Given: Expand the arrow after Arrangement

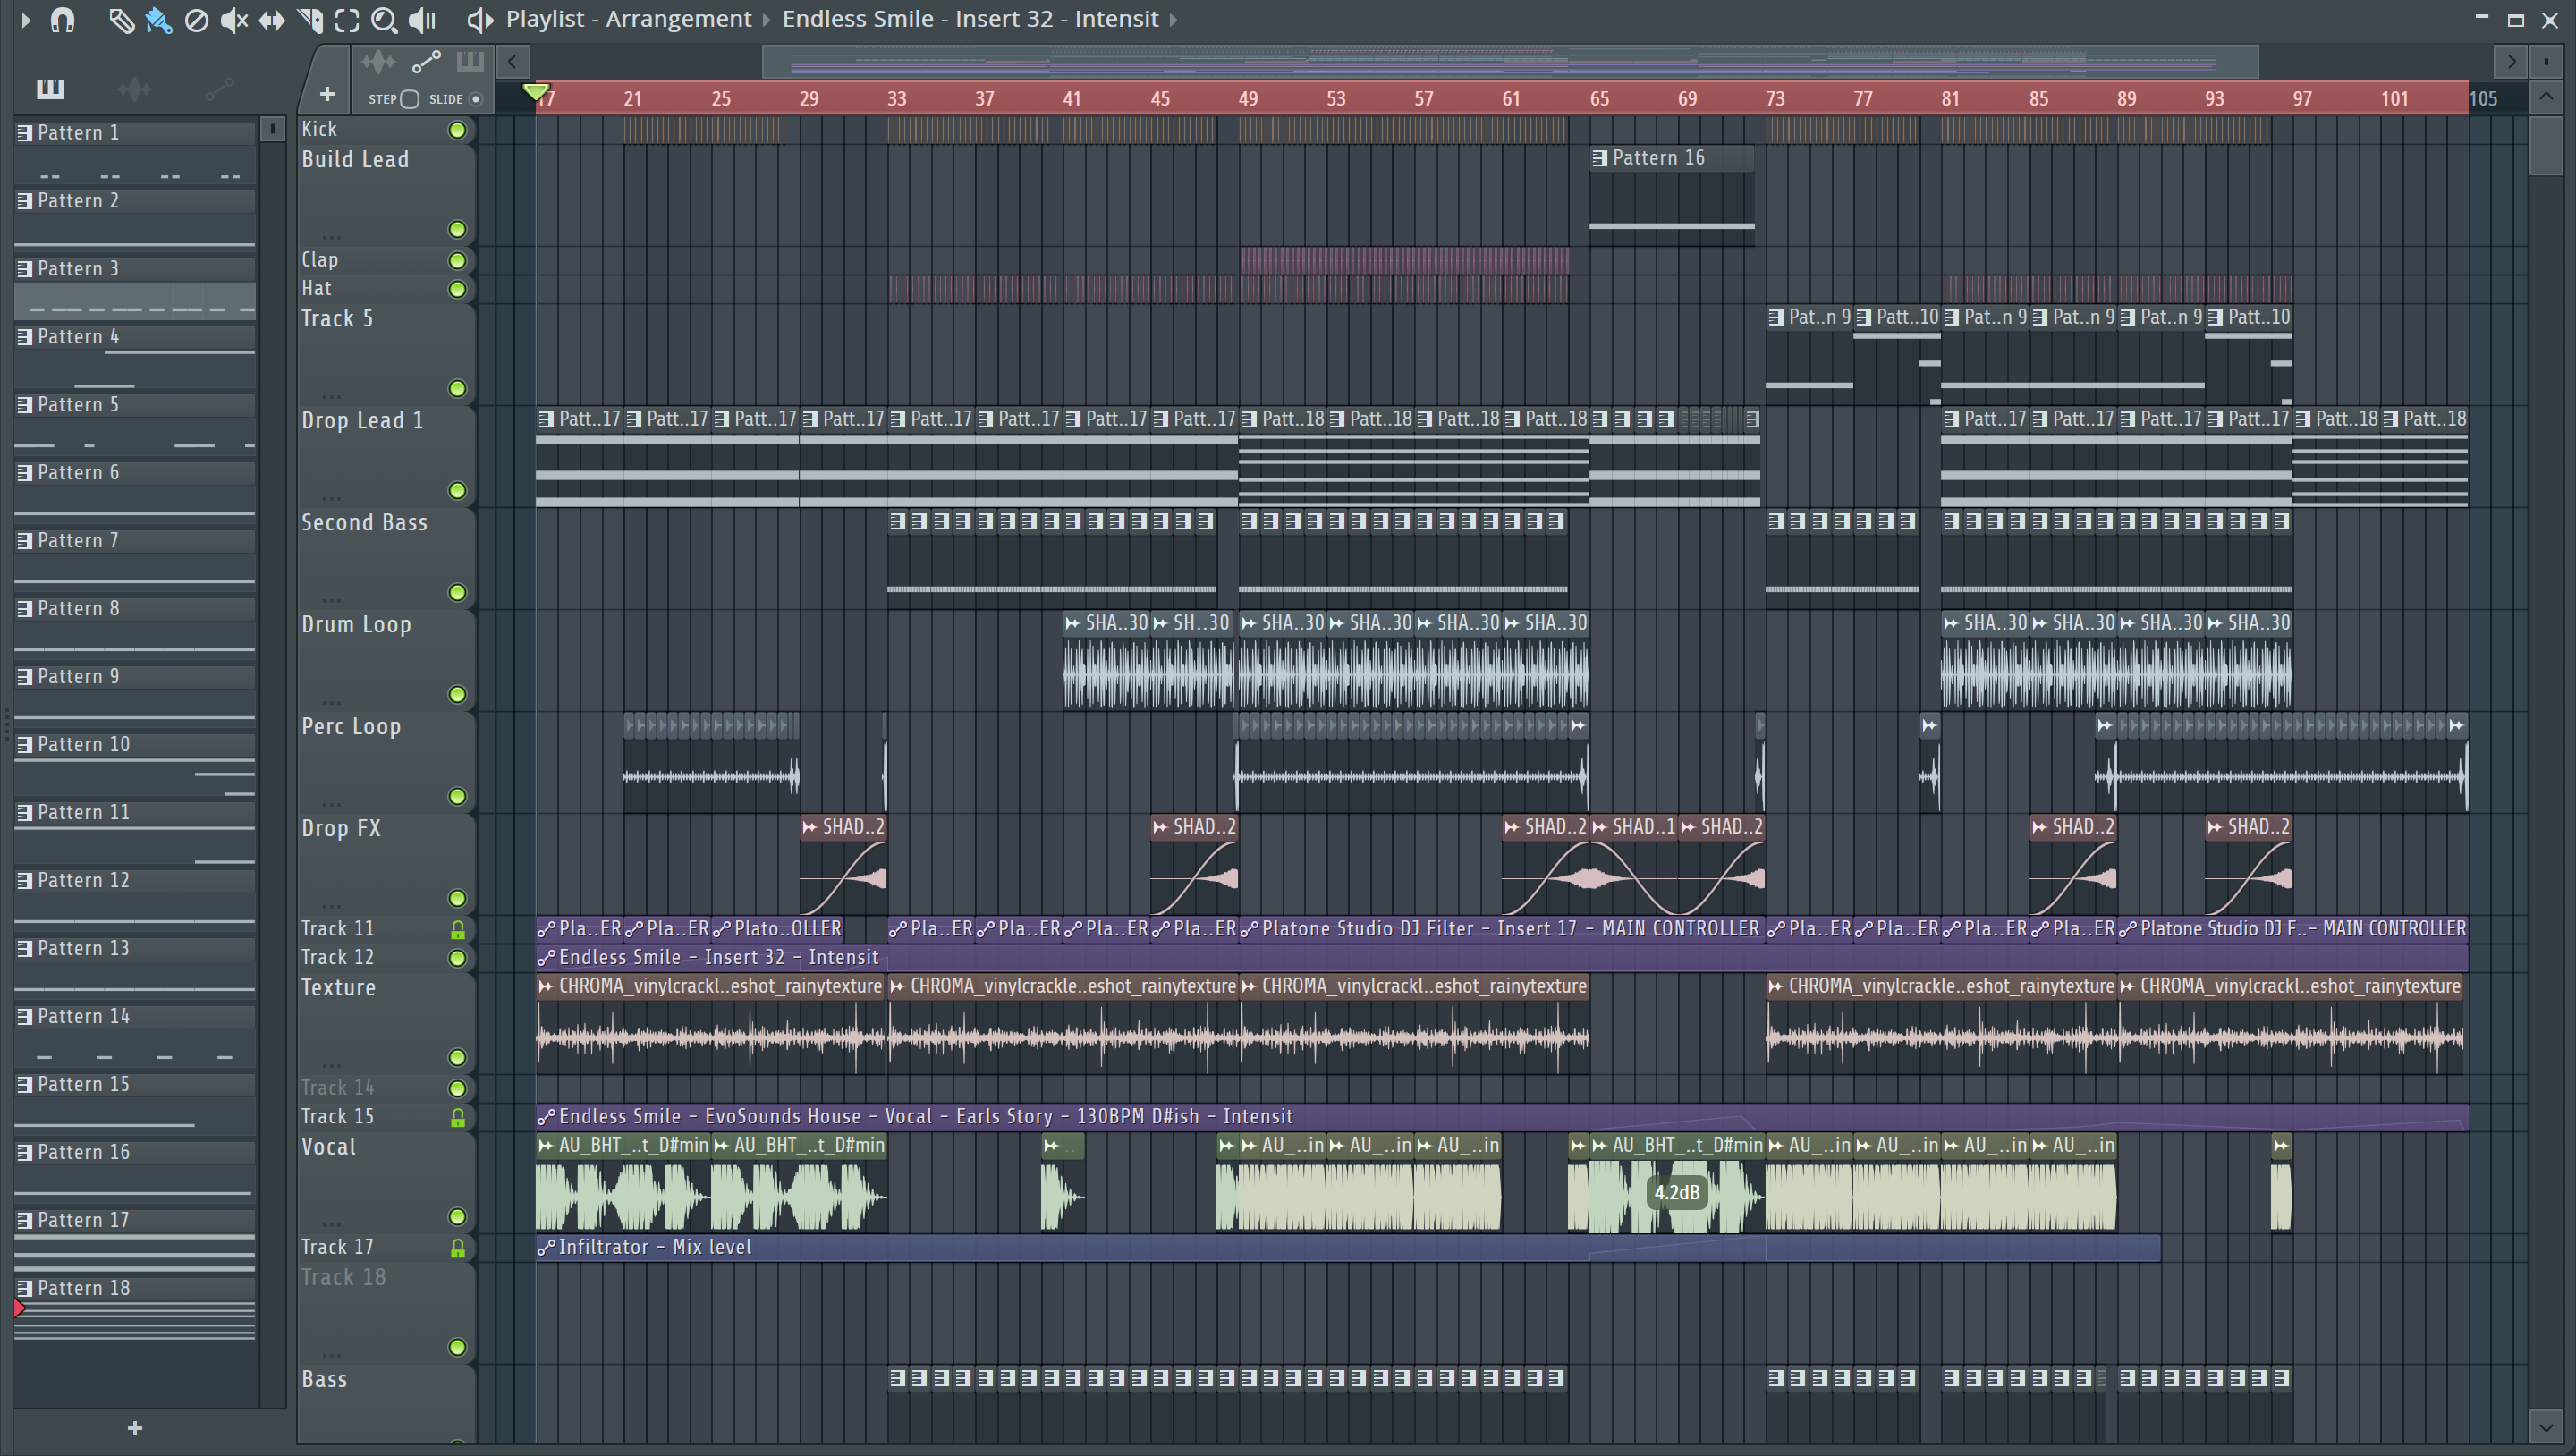Looking at the screenshot, I should click(767, 19).
